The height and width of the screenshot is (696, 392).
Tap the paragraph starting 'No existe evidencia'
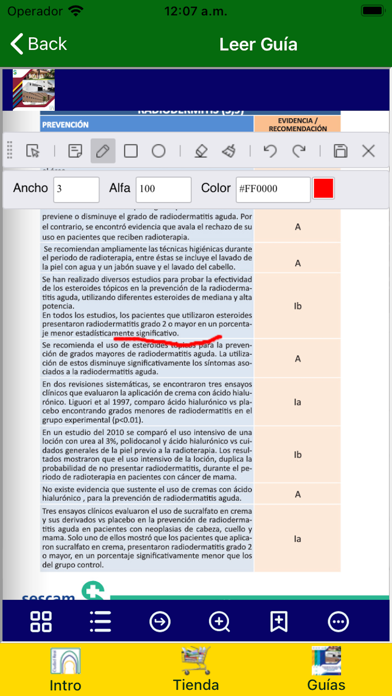click(x=147, y=494)
